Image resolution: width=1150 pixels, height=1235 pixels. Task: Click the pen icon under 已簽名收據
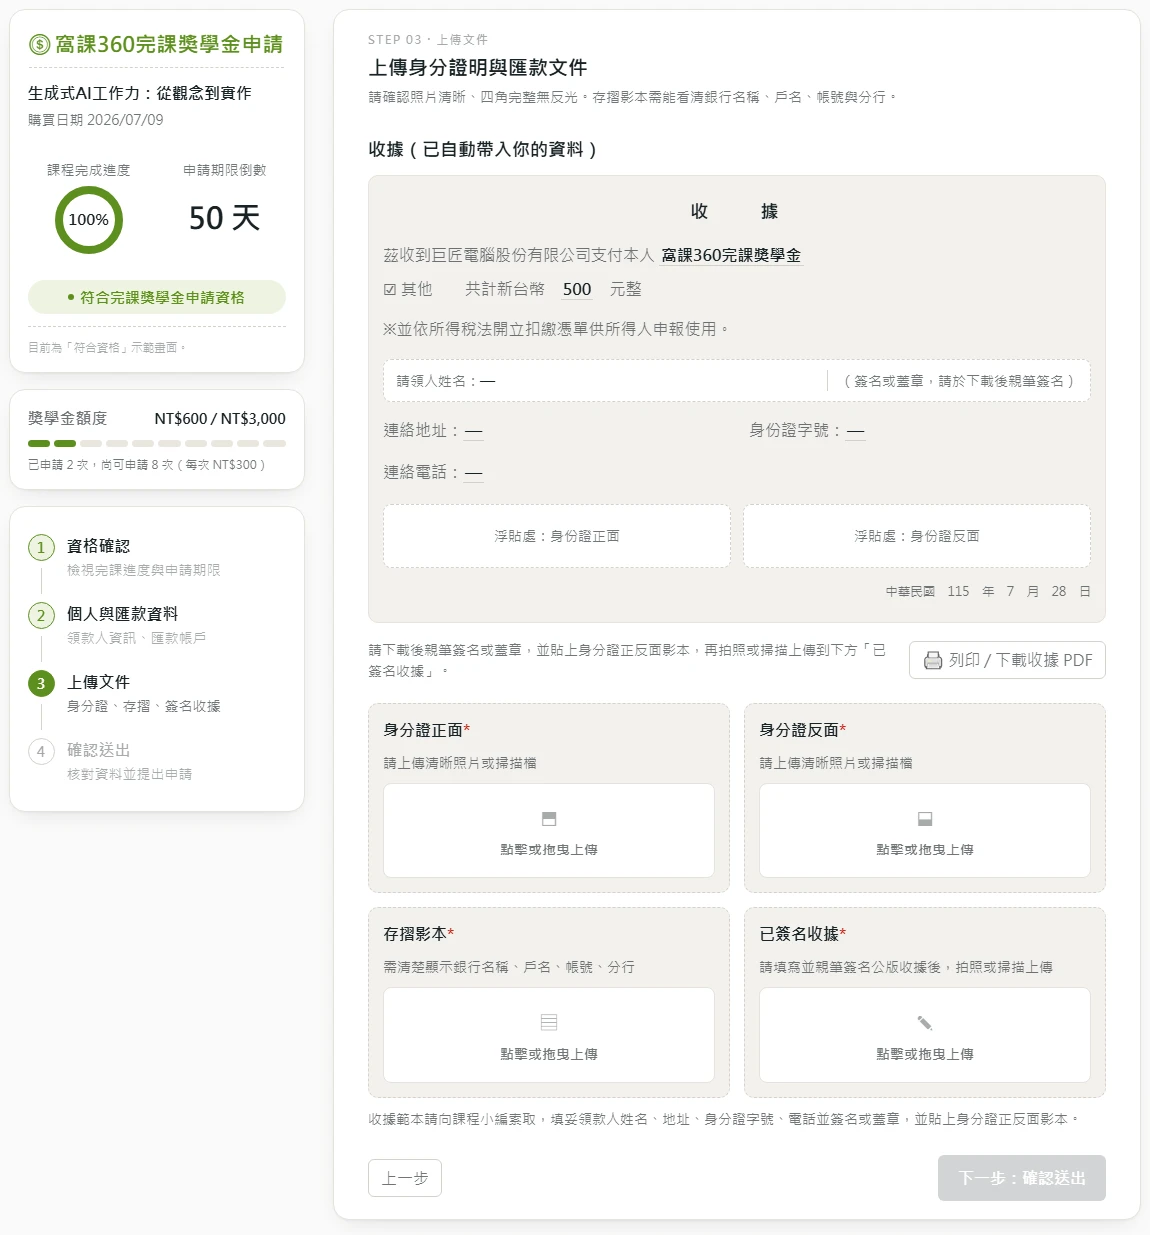tap(925, 1022)
